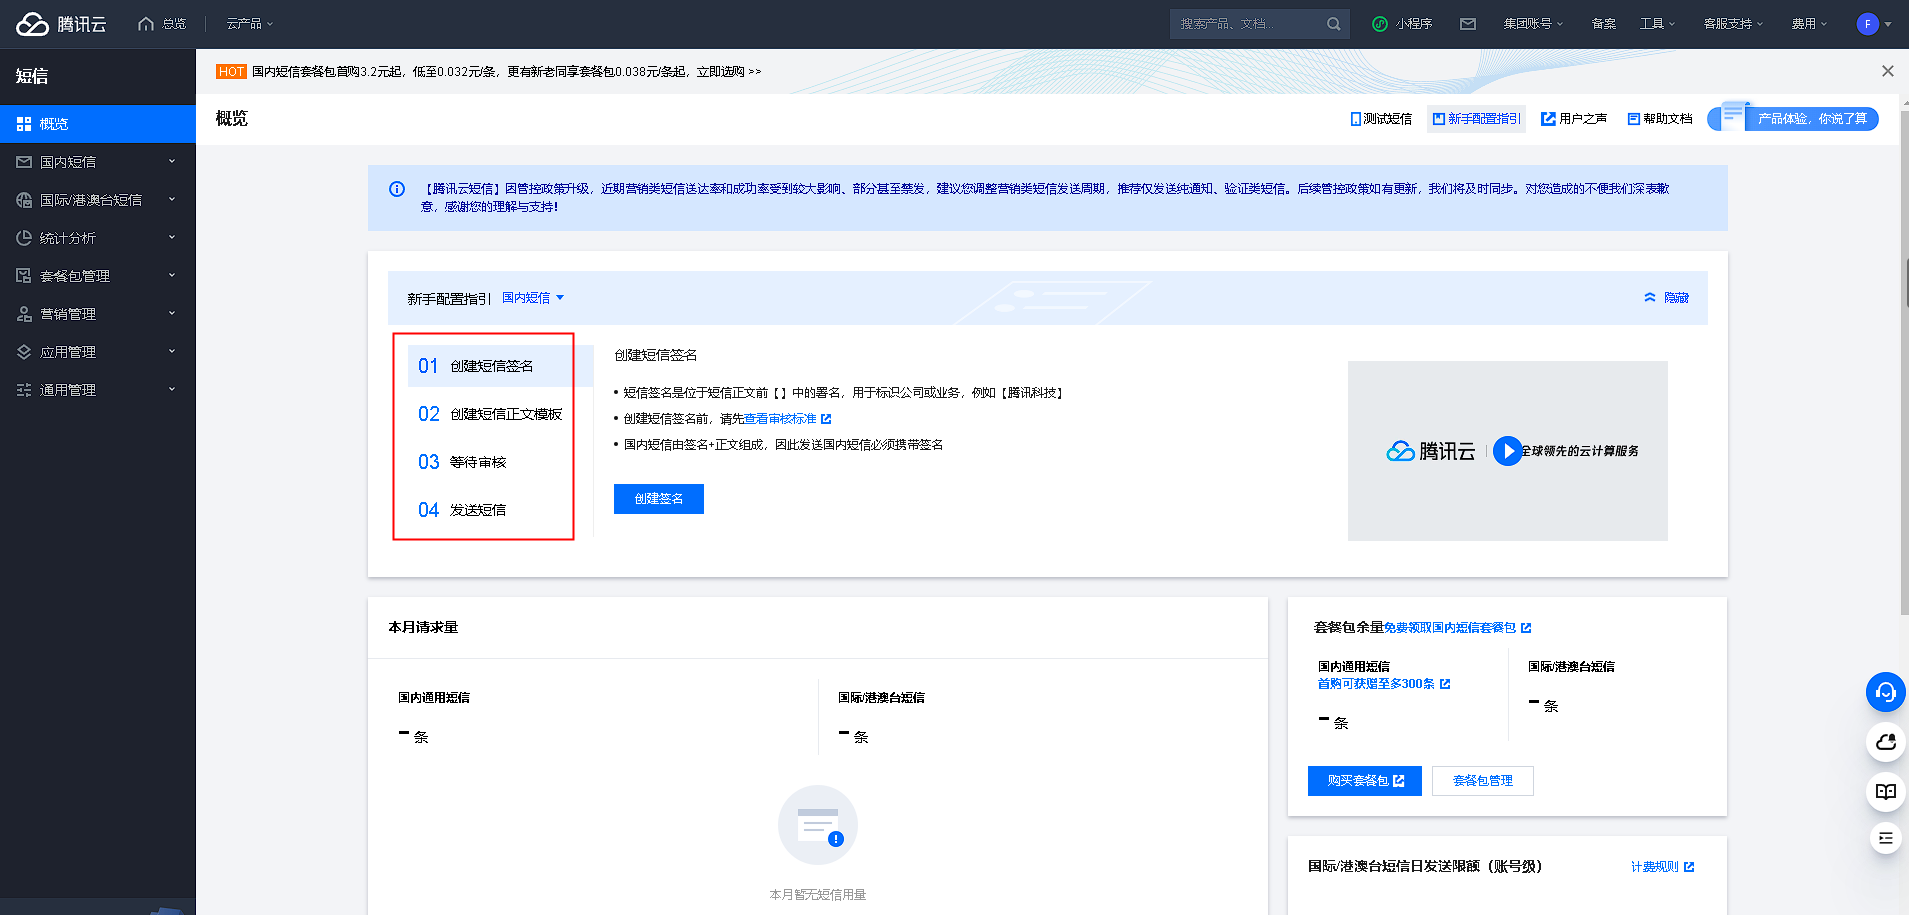Hide the beginner configuration guide panel
This screenshot has height=915, width=1909.
tap(1666, 298)
